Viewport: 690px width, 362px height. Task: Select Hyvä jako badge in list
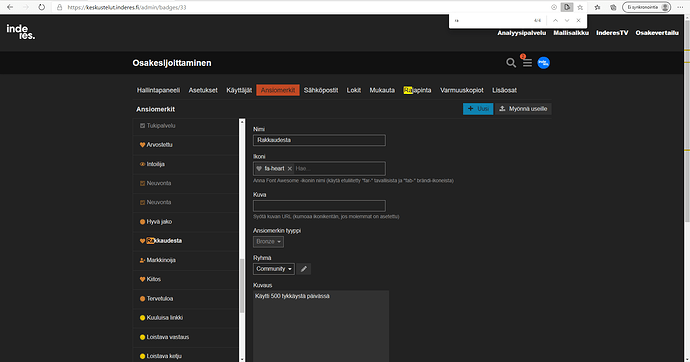point(186,222)
